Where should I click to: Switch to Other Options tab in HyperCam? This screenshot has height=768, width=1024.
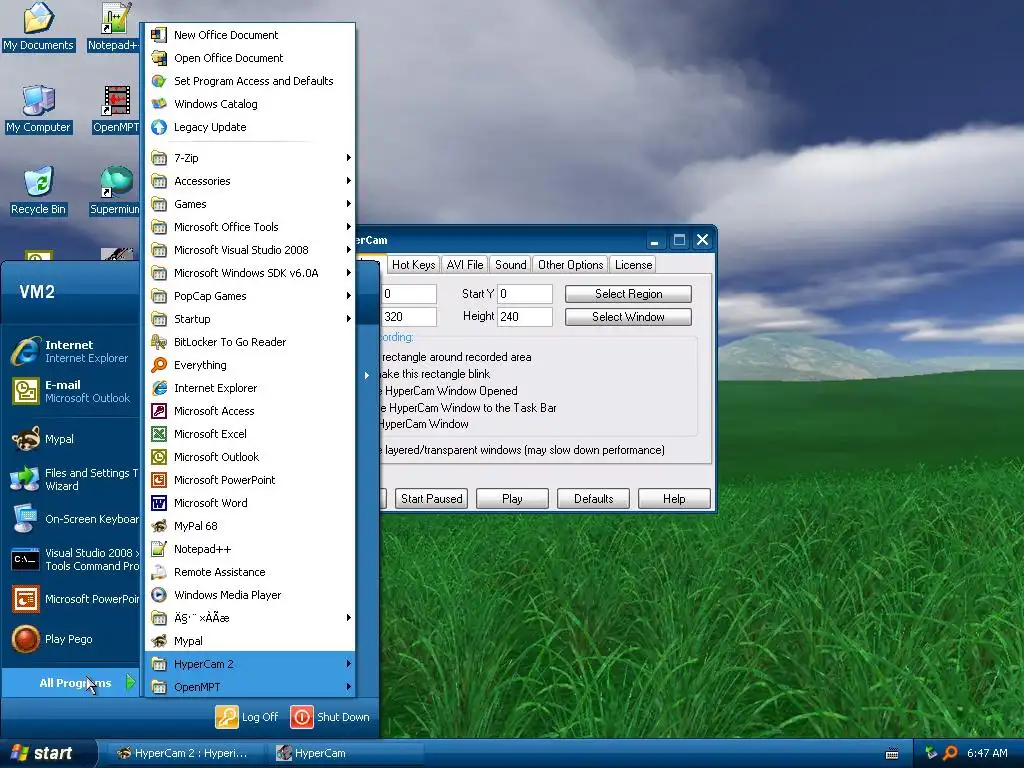571,264
